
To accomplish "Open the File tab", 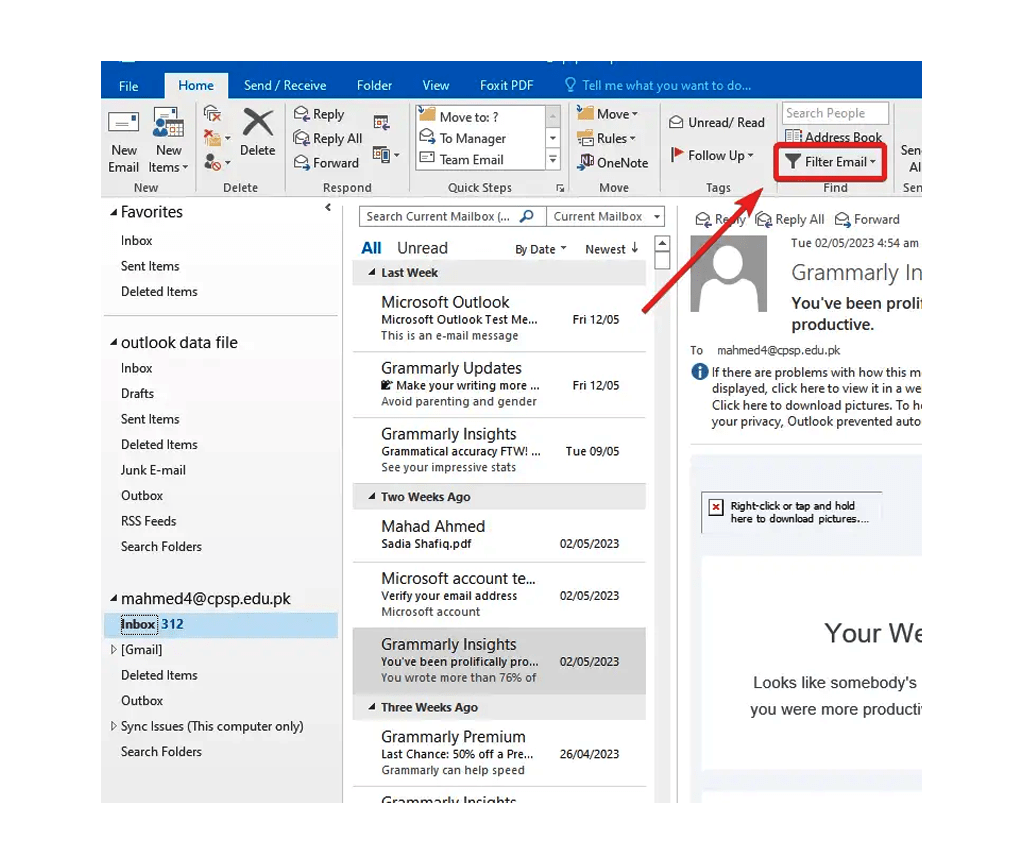I will pos(129,86).
